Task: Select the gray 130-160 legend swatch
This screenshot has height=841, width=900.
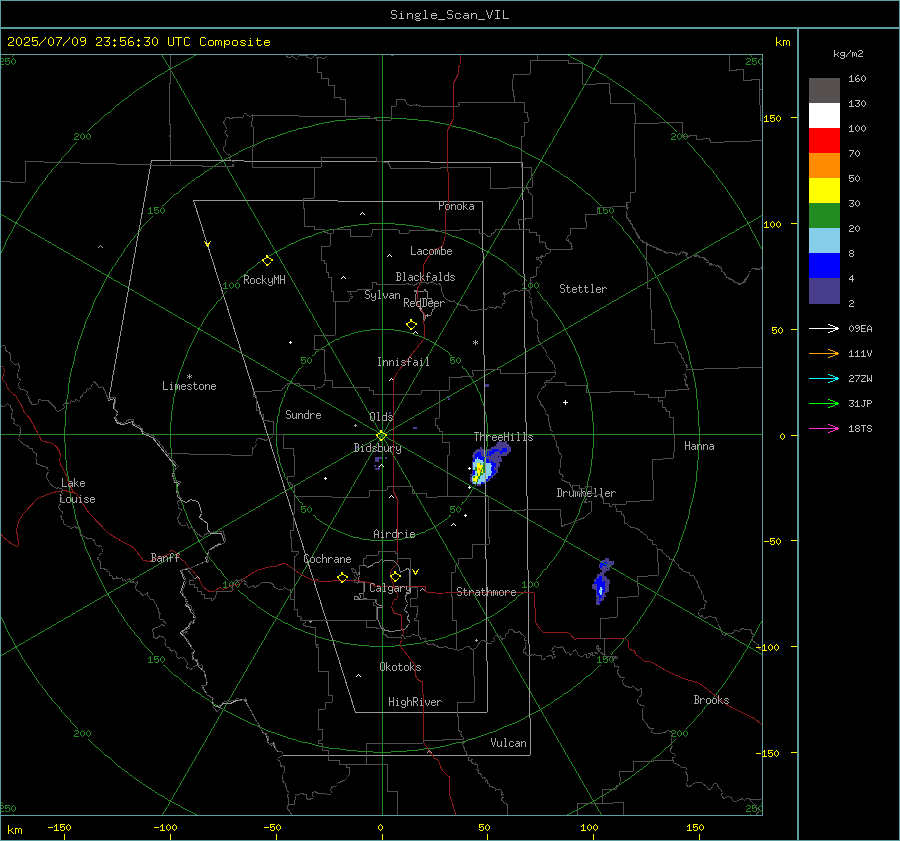Action: 824,91
